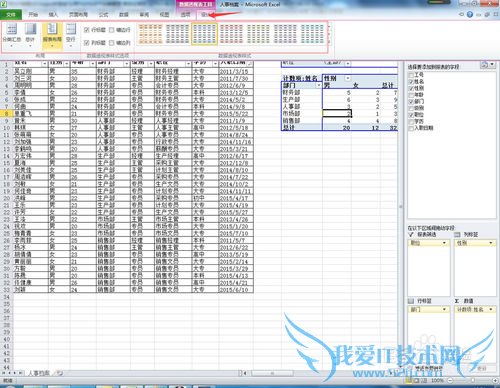Select the highlighted blue pivot table style
This screenshot has width=500, height=388.
[204, 34]
